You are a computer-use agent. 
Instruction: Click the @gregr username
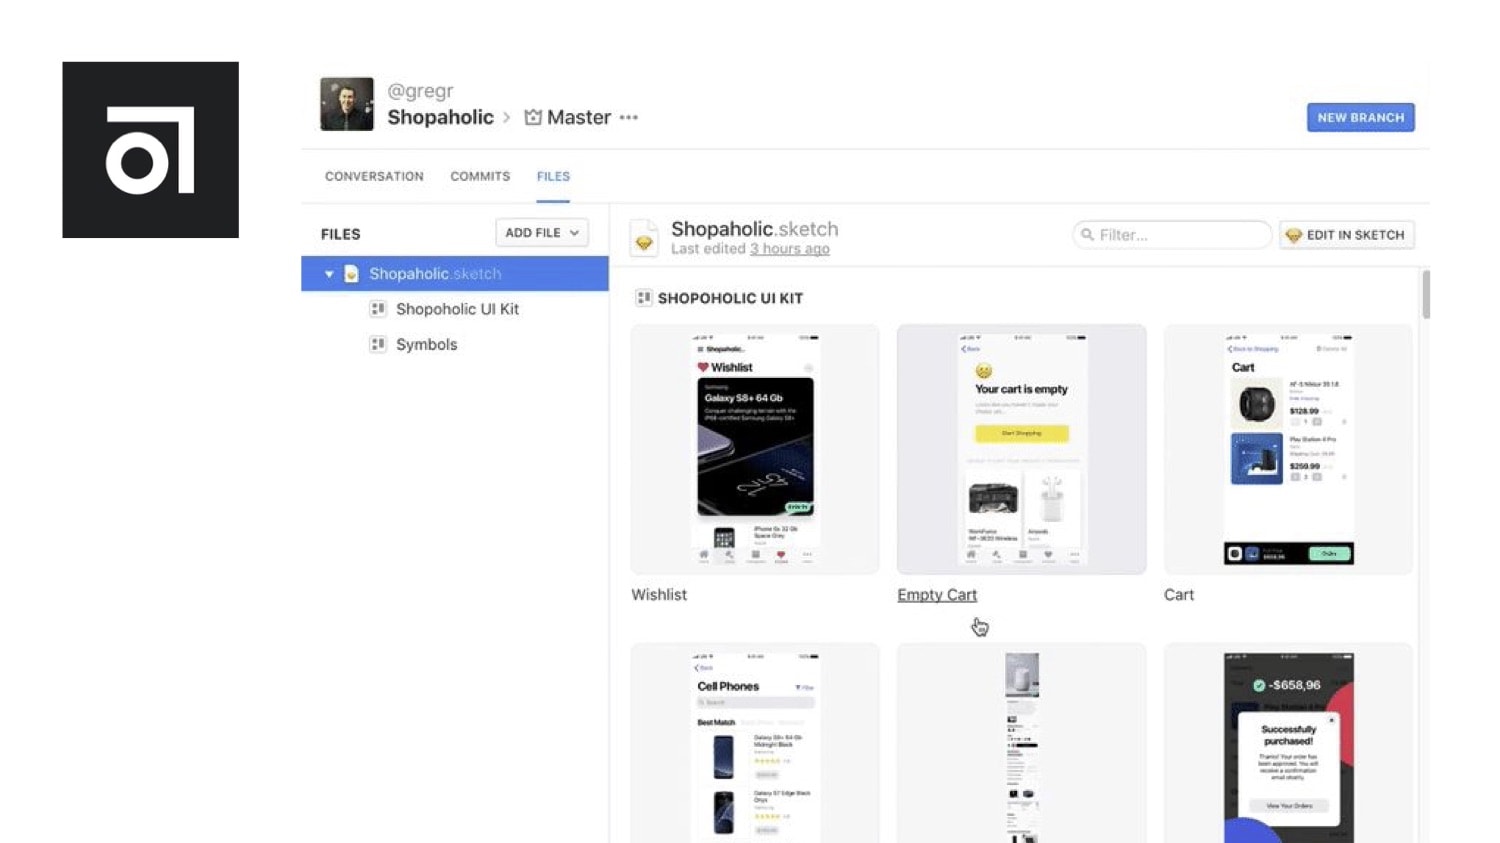[x=420, y=91]
